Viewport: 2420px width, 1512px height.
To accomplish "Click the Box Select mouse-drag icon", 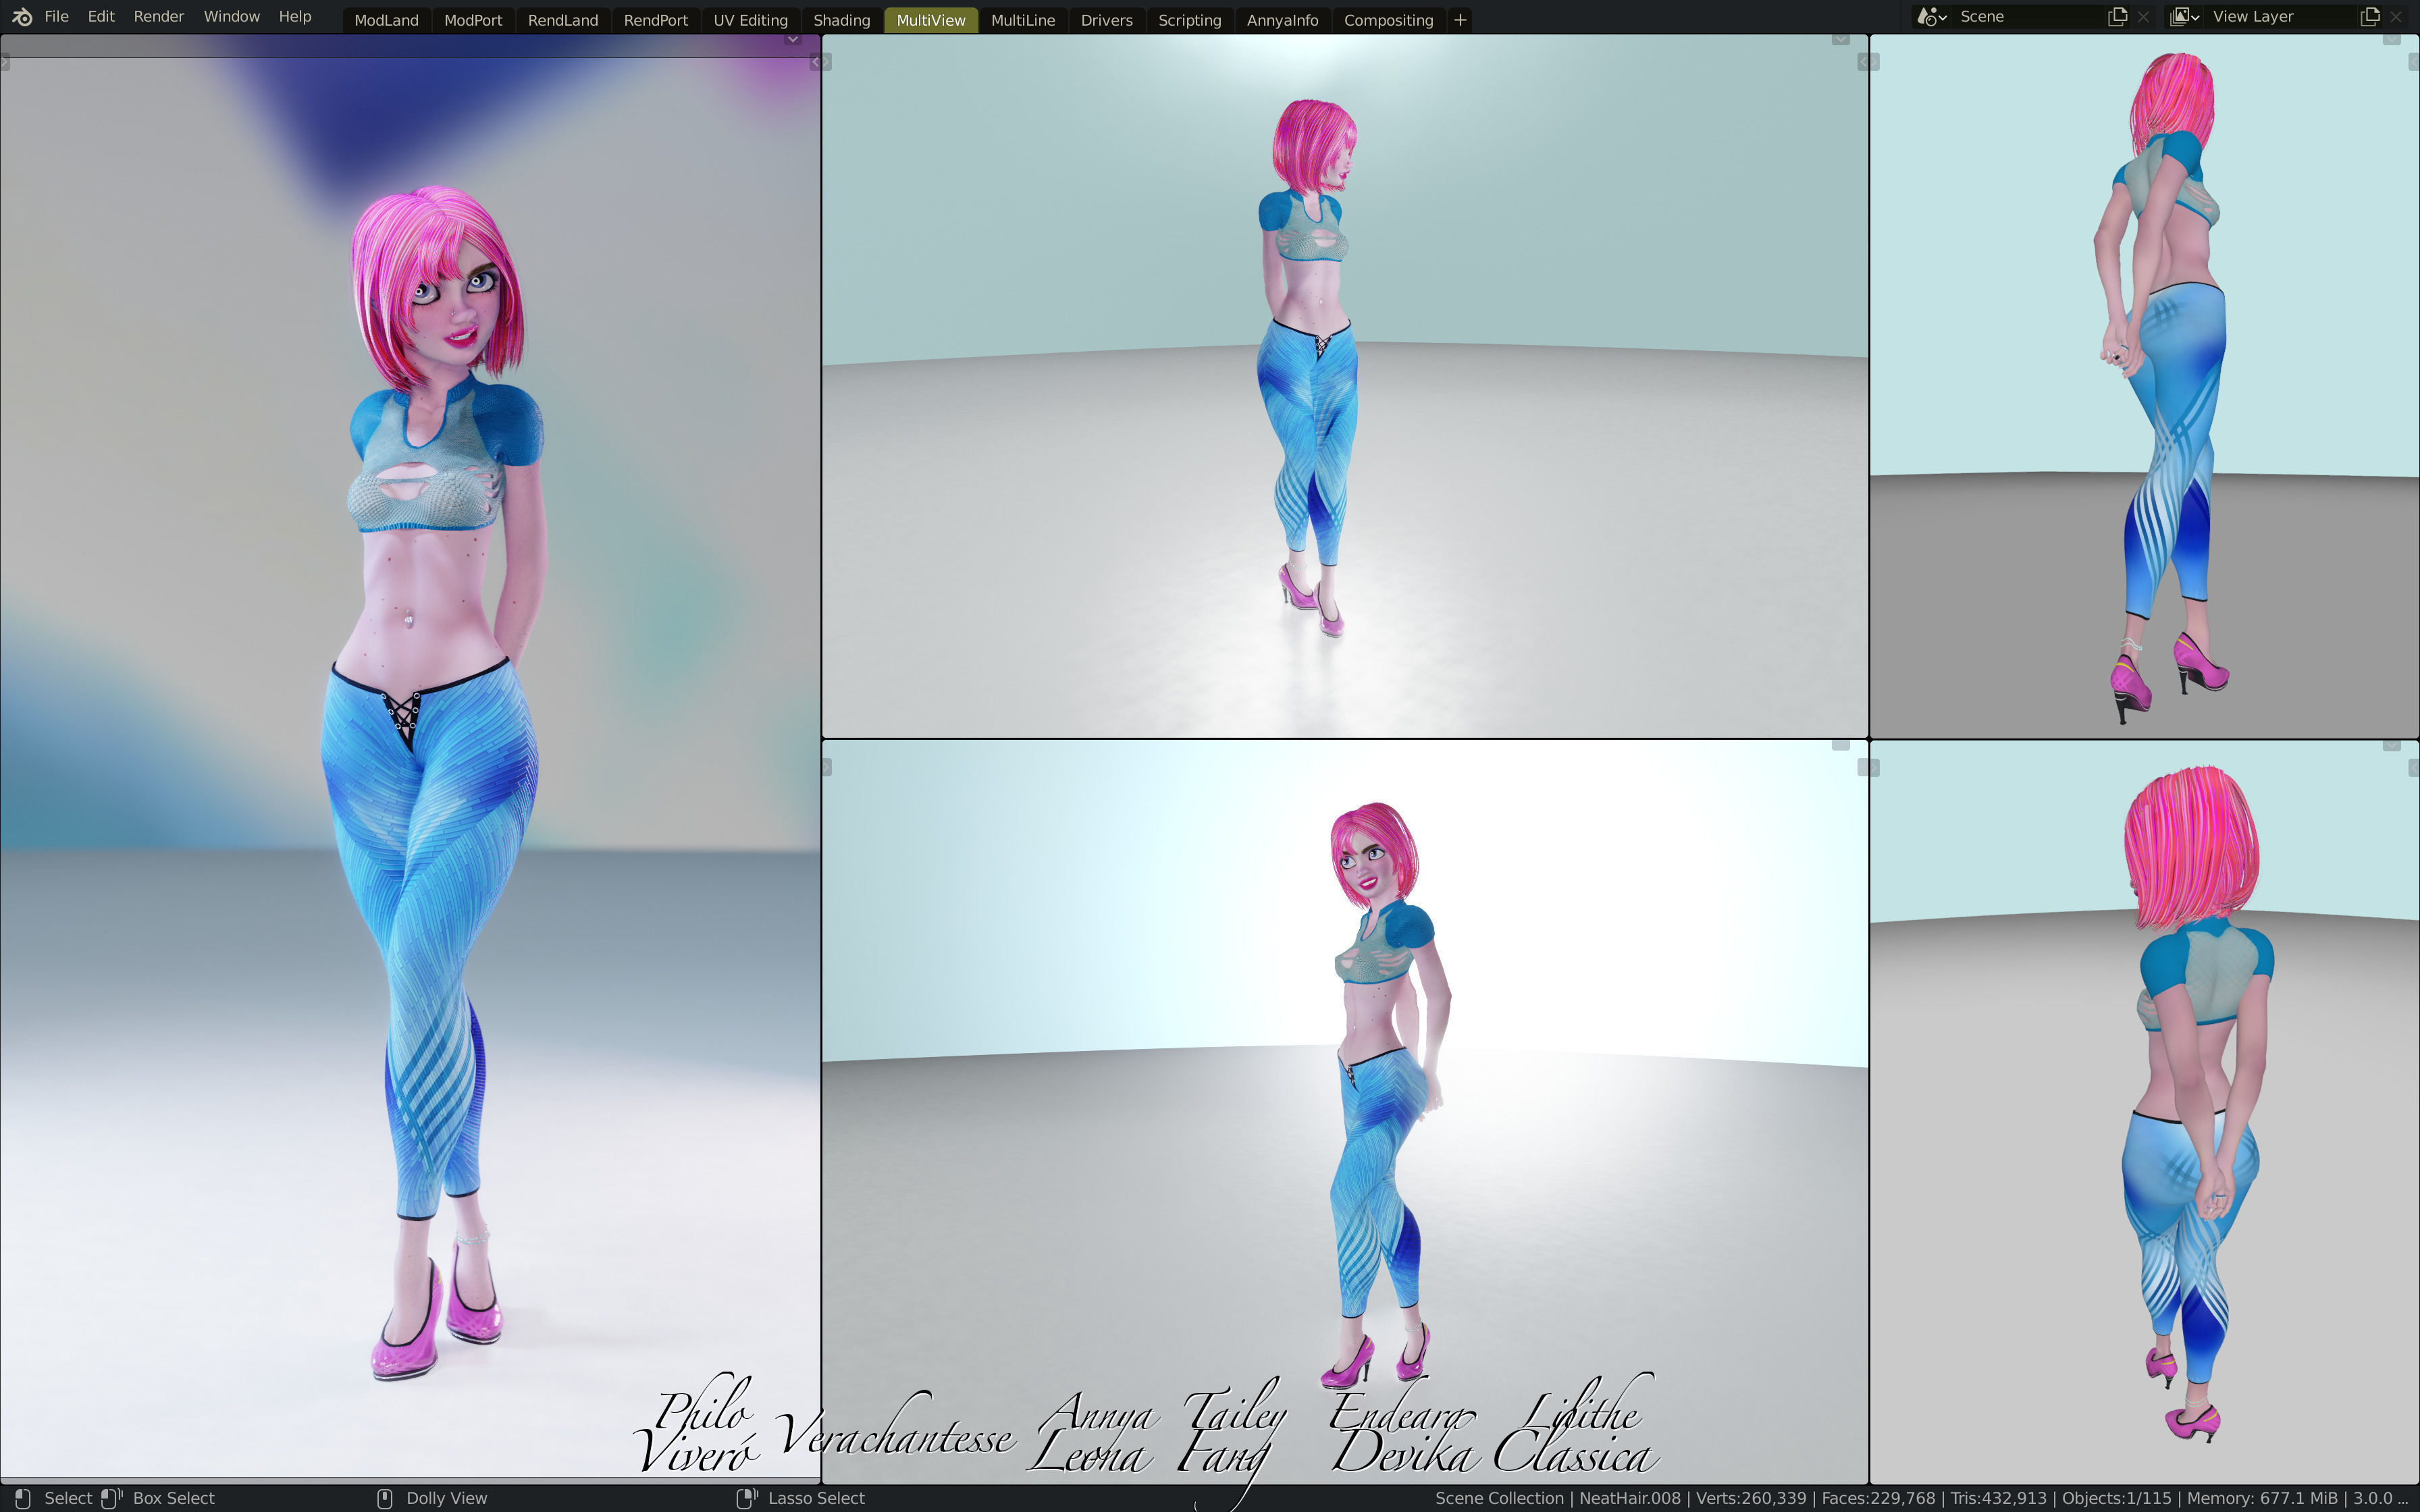I will tap(111, 1498).
